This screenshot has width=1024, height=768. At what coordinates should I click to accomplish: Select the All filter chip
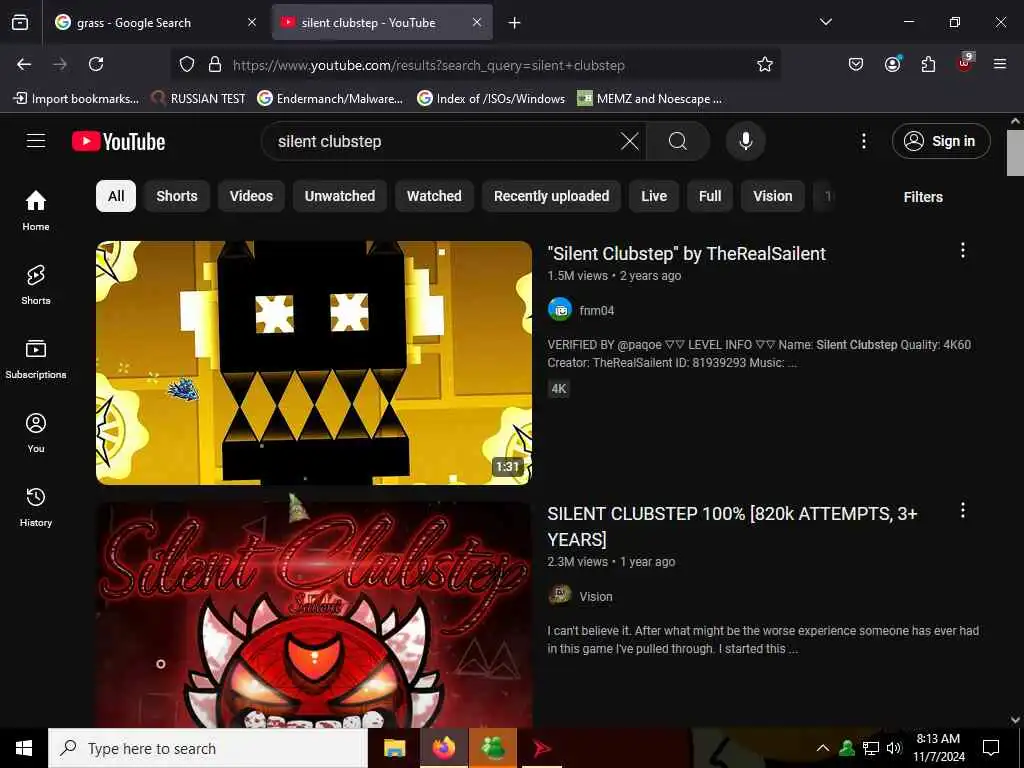116,196
